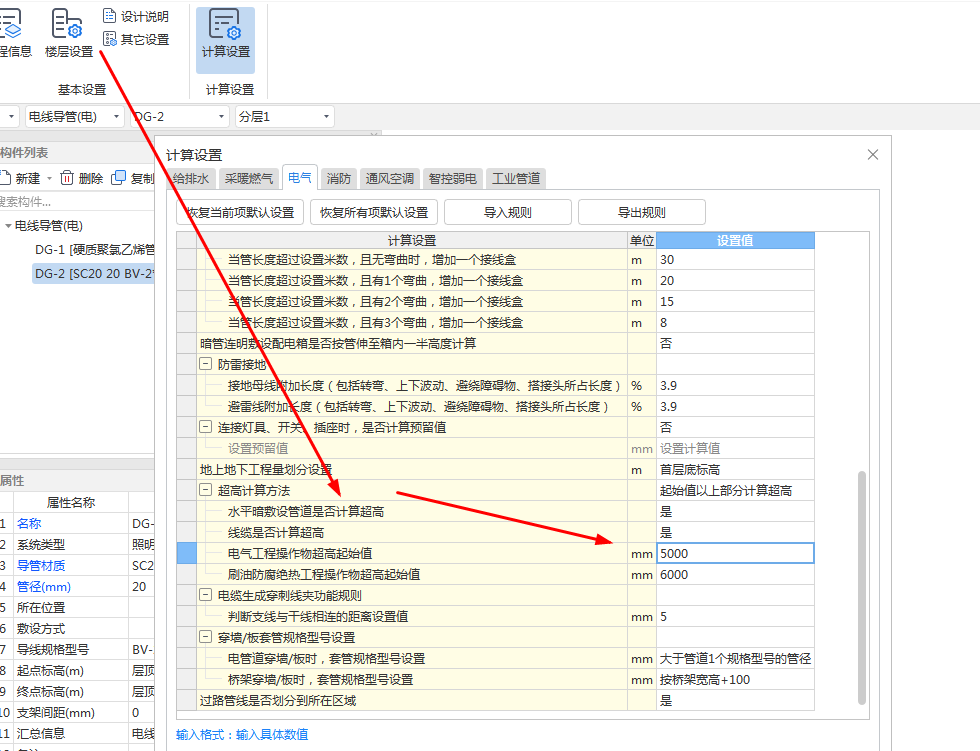Click 复制 copy icon
This screenshot has height=751, width=980.
pyautogui.click(x=118, y=178)
